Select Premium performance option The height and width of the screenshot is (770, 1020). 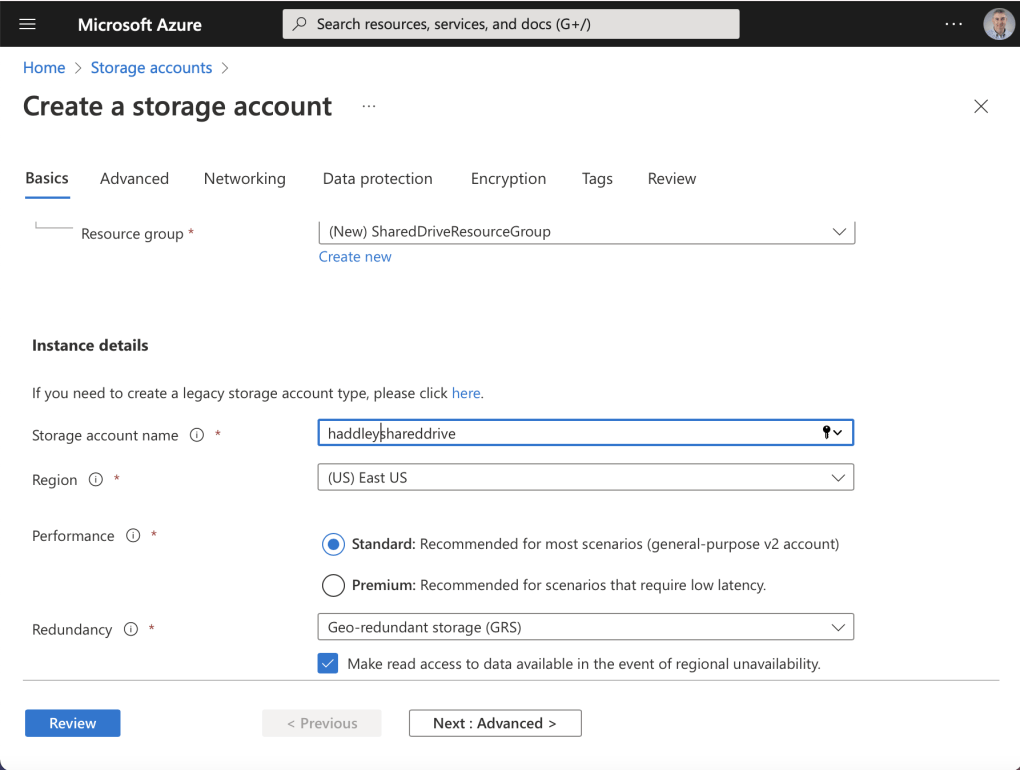tap(333, 585)
